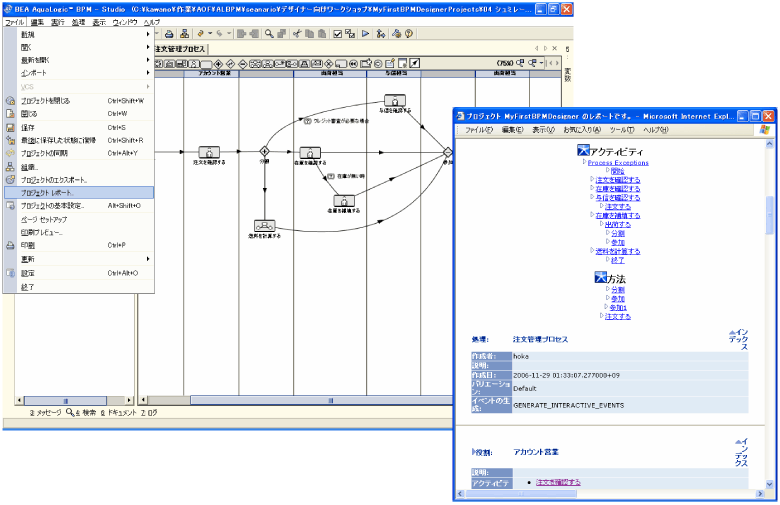Choose プロジェクト レポート menu entry

(79, 193)
